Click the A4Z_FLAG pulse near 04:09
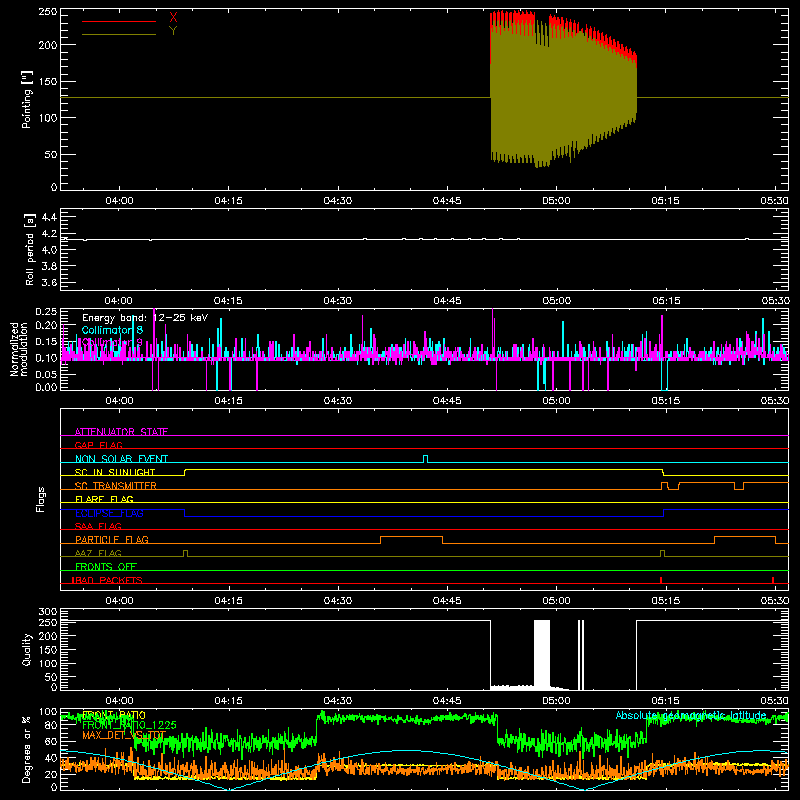This screenshot has height=800, width=800. [185, 553]
